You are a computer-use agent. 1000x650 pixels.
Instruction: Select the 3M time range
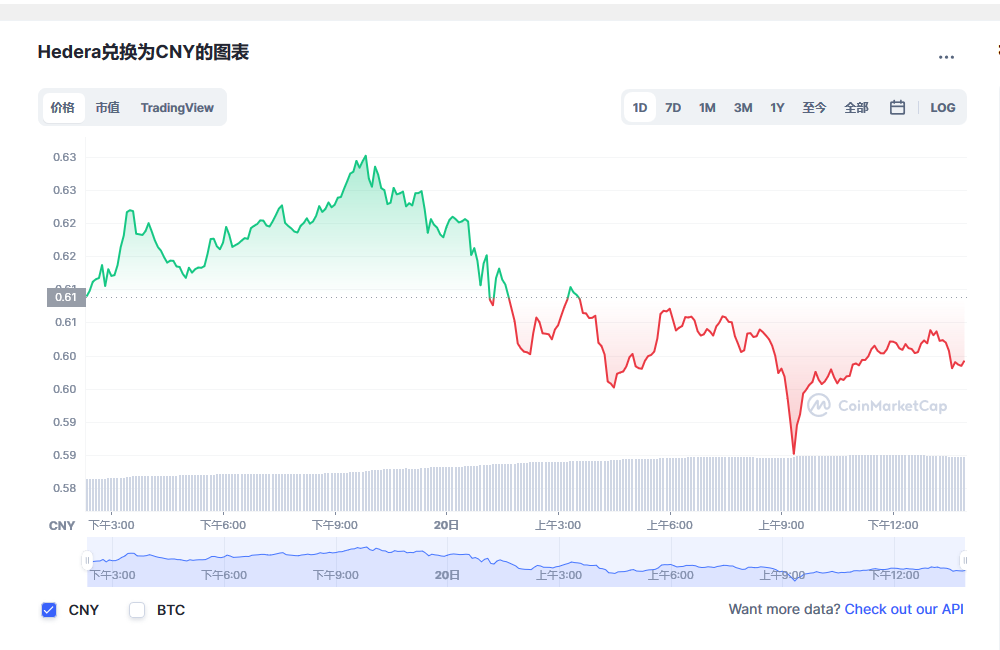point(743,108)
